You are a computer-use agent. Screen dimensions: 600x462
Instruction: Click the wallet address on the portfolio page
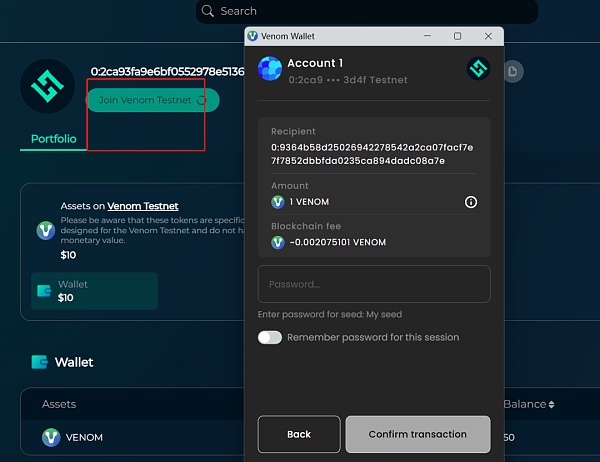[x=167, y=72]
